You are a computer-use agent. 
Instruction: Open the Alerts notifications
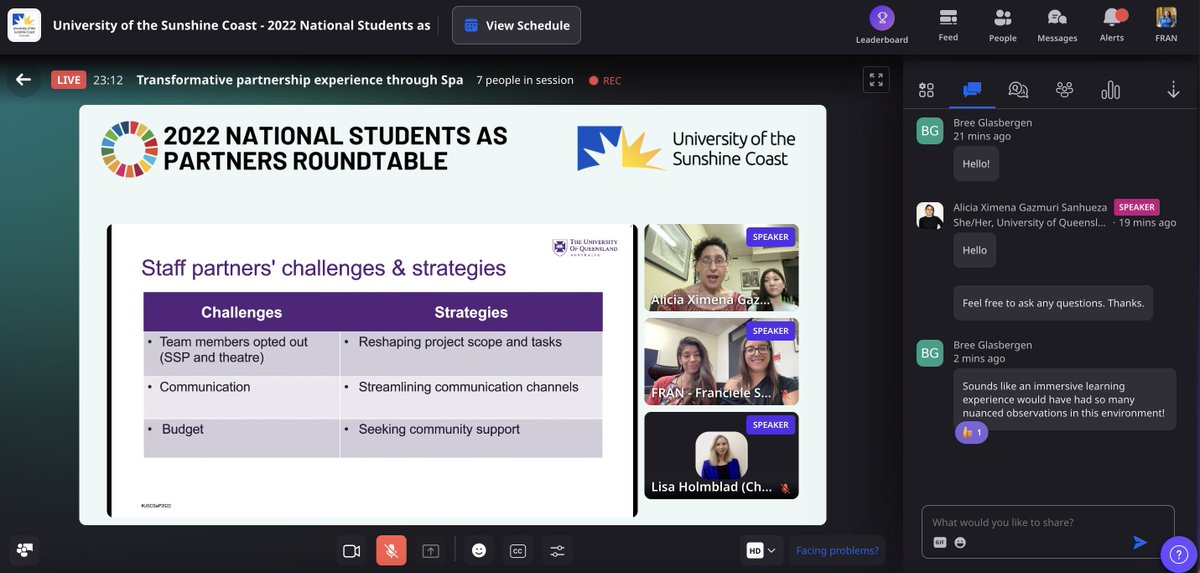[1111, 25]
